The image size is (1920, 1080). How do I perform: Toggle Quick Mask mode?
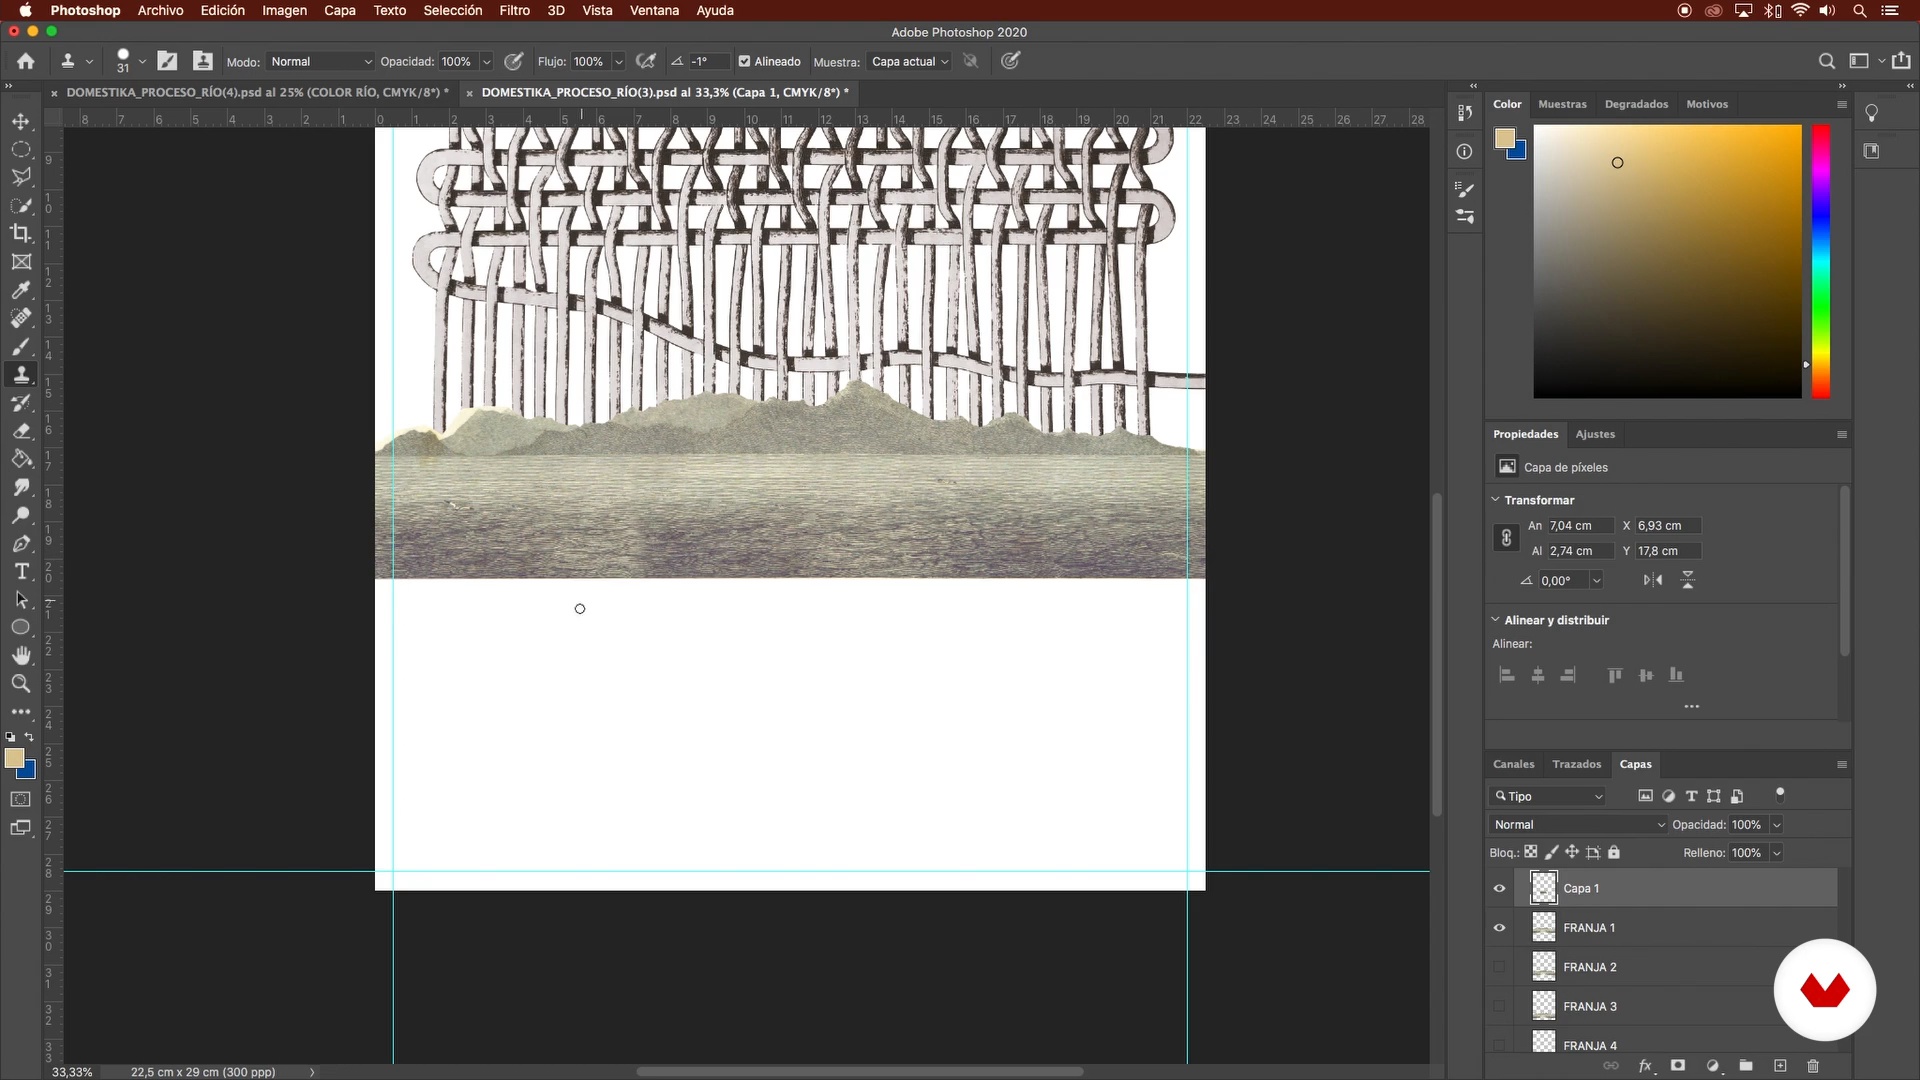(x=20, y=799)
